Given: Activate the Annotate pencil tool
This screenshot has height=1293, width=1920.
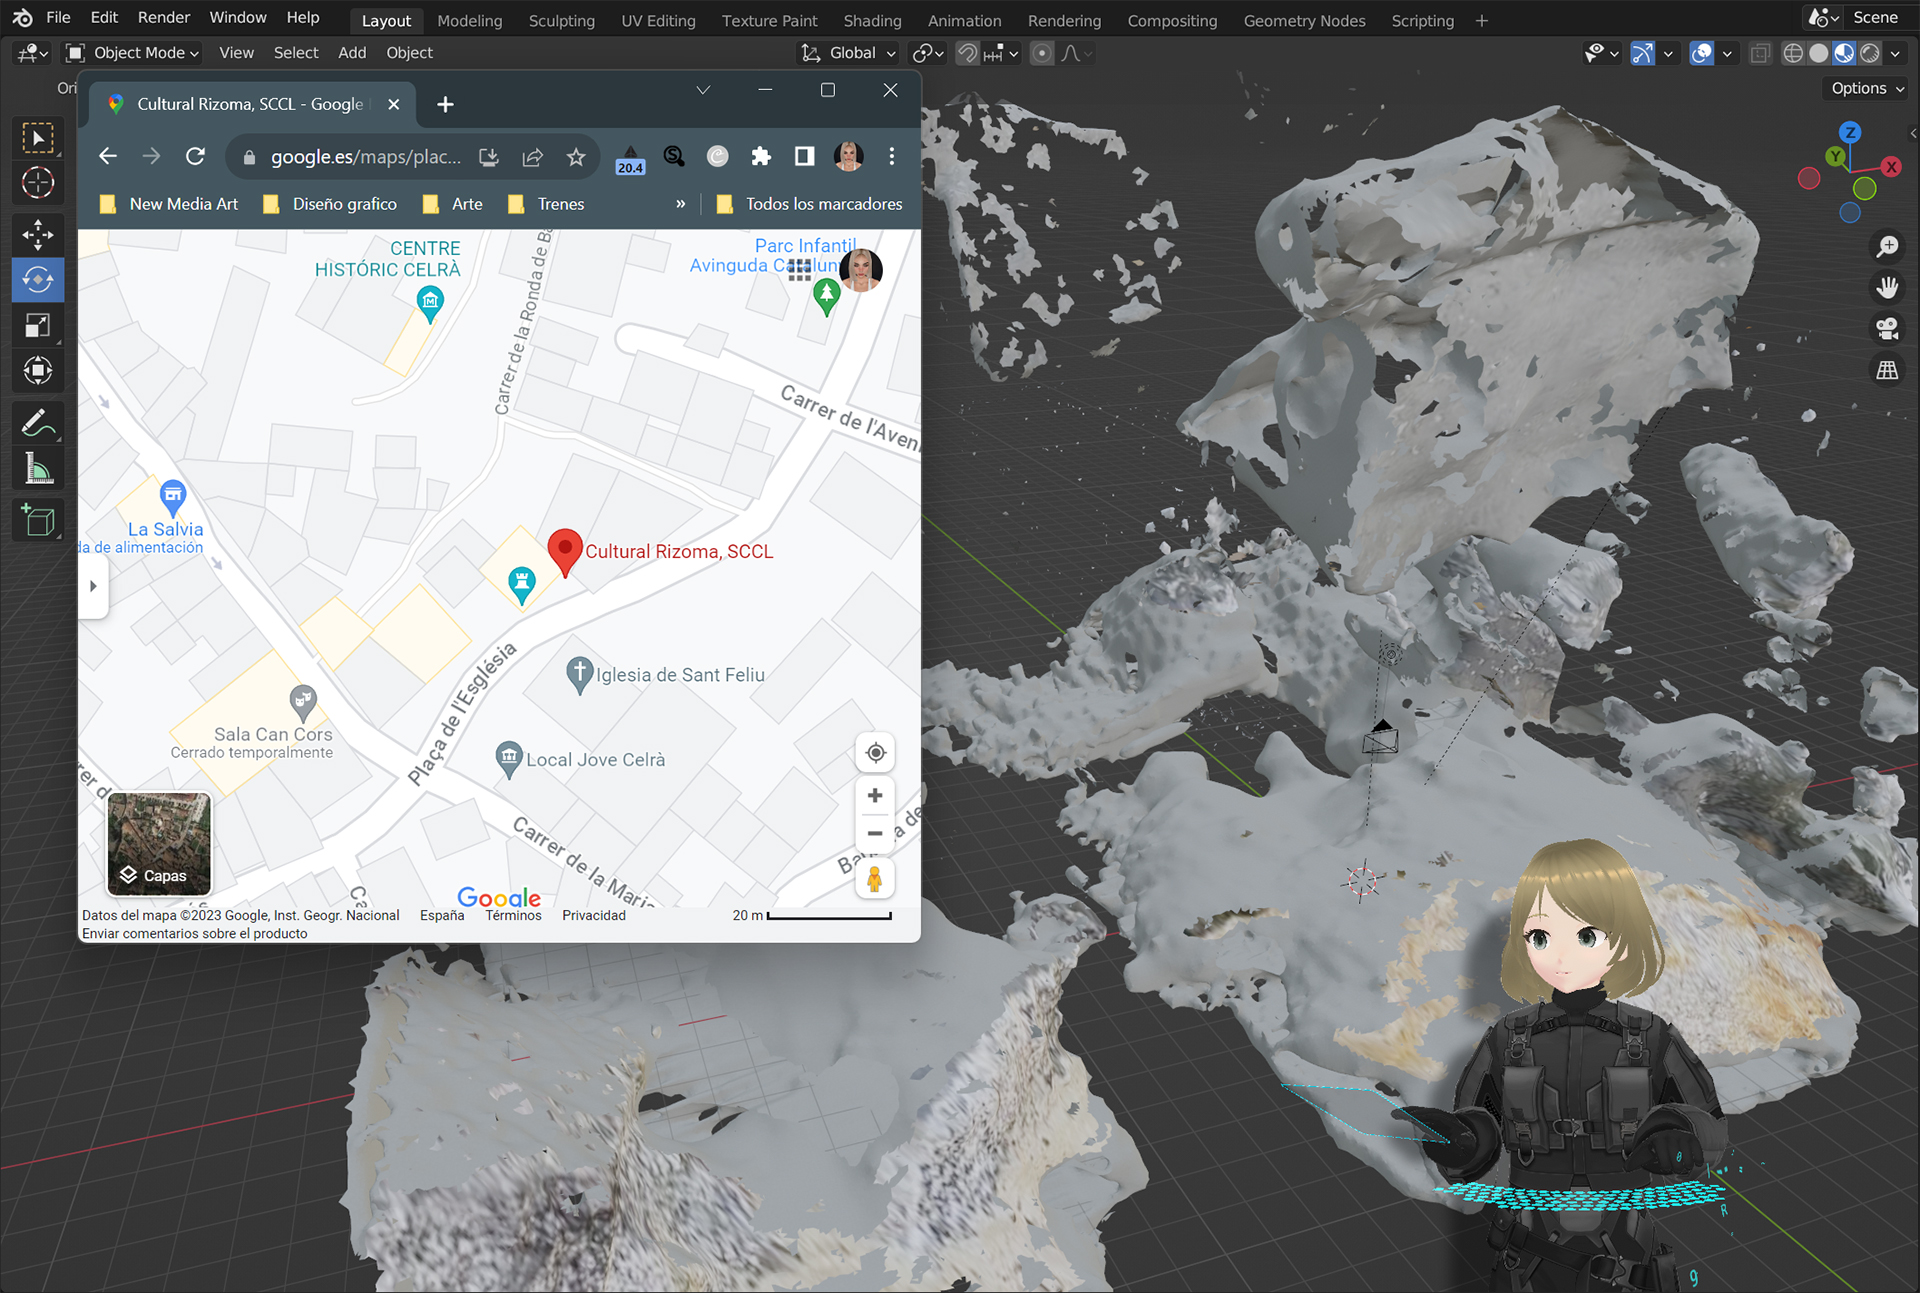Looking at the screenshot, I should click(x=38, y=423).
